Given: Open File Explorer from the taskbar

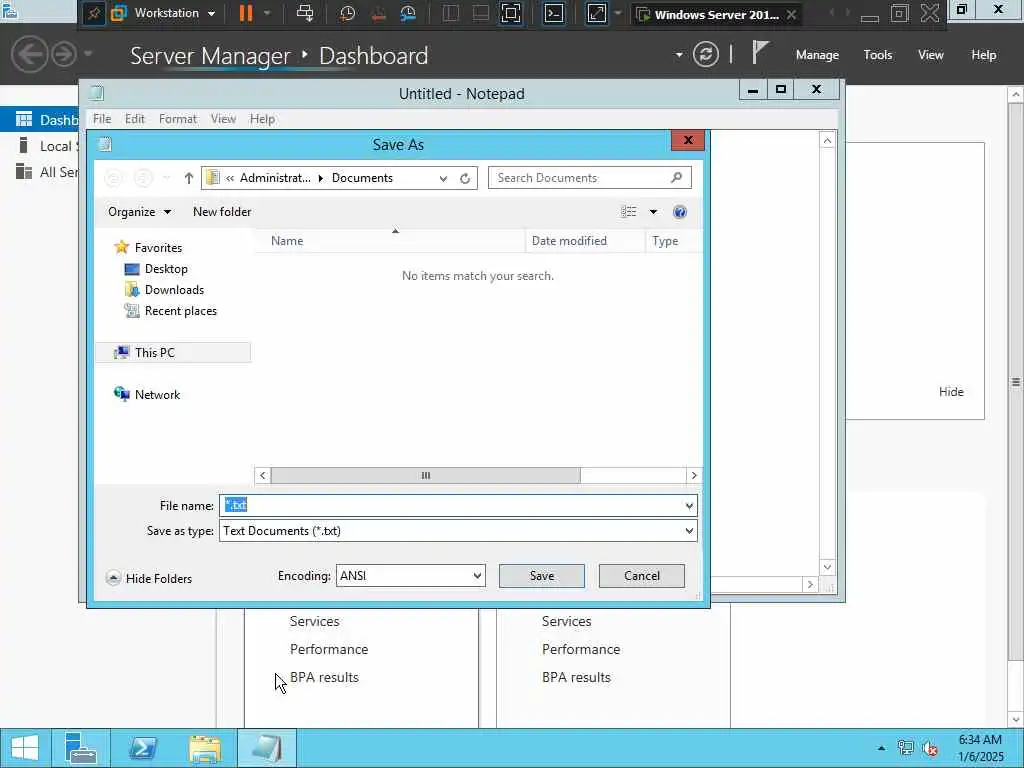Looking at the screenshot, I should [x=204, y=748].
